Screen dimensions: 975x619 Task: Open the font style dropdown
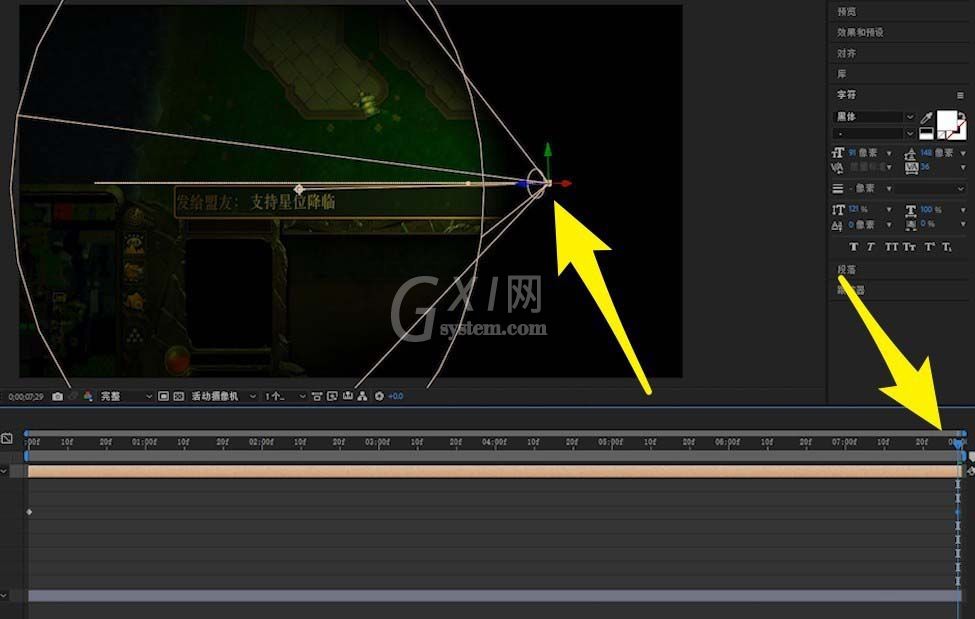coord(874,133)
